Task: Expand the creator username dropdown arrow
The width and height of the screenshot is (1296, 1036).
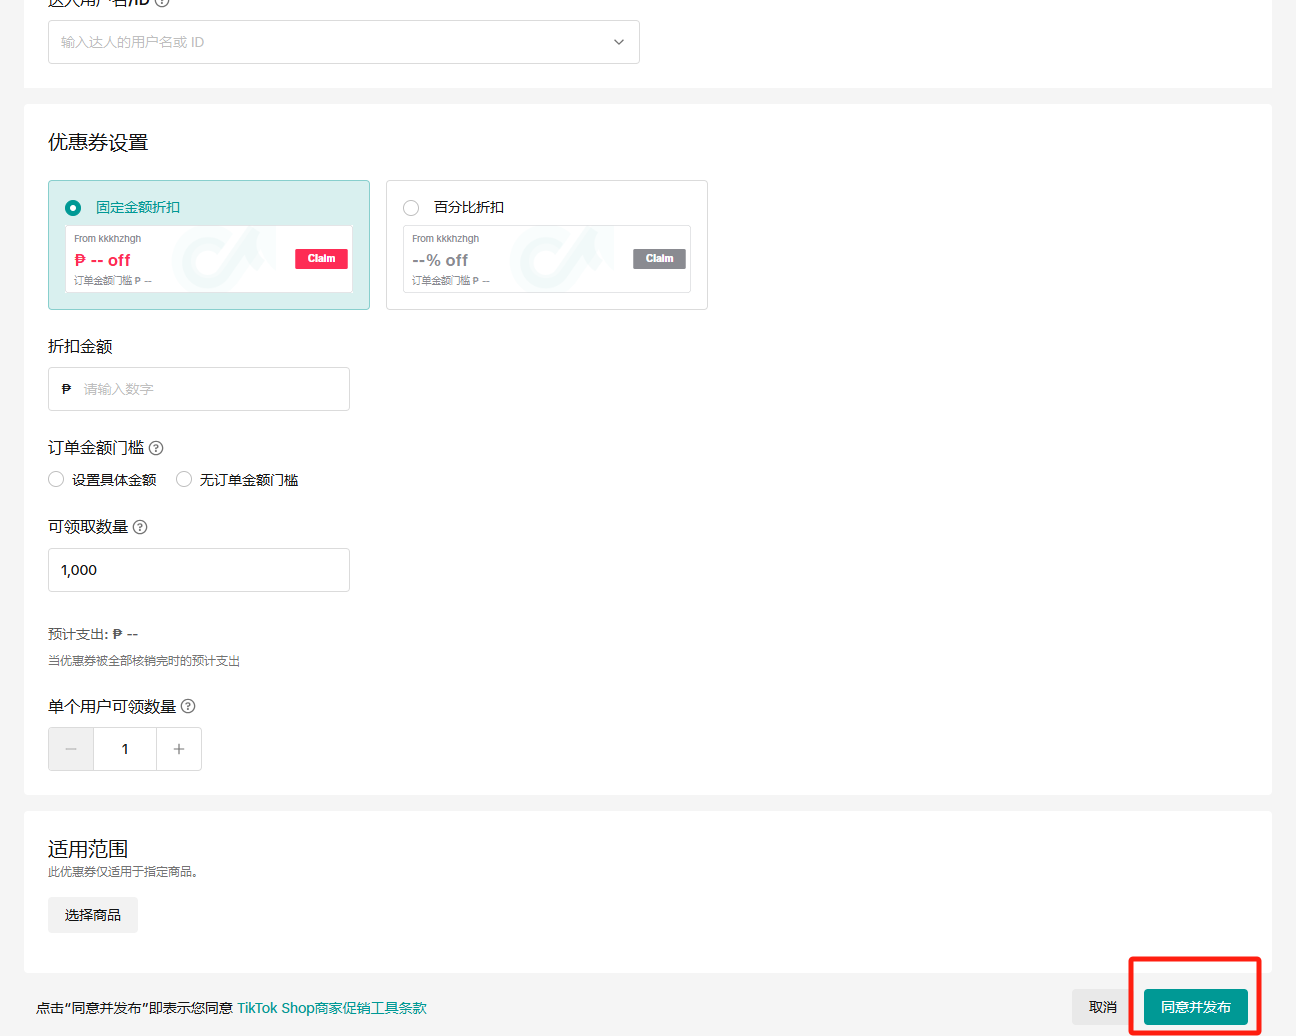Action: (619, 42)
